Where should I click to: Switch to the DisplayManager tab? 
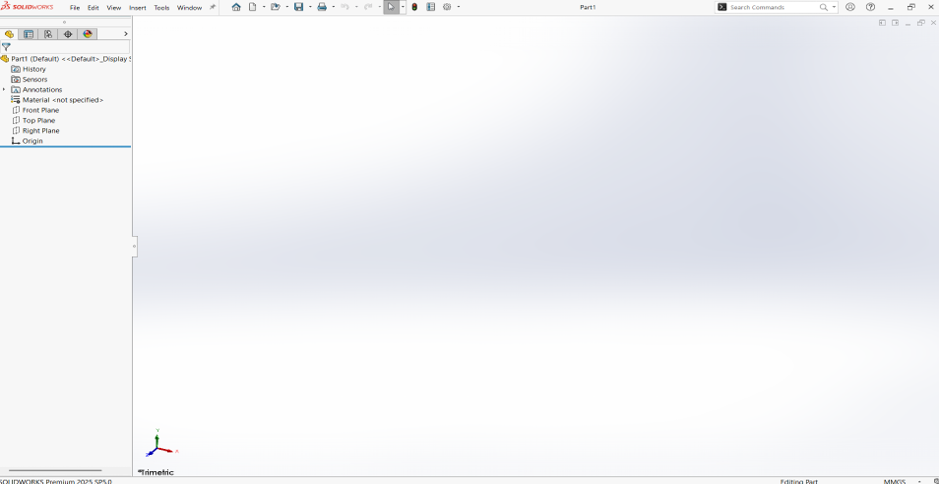(87, 34)
